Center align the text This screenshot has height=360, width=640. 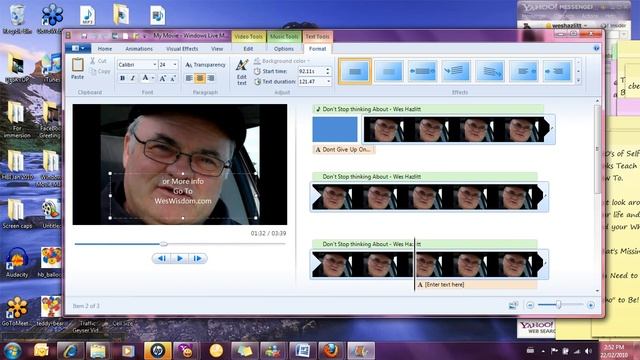(x=200, y=78)
